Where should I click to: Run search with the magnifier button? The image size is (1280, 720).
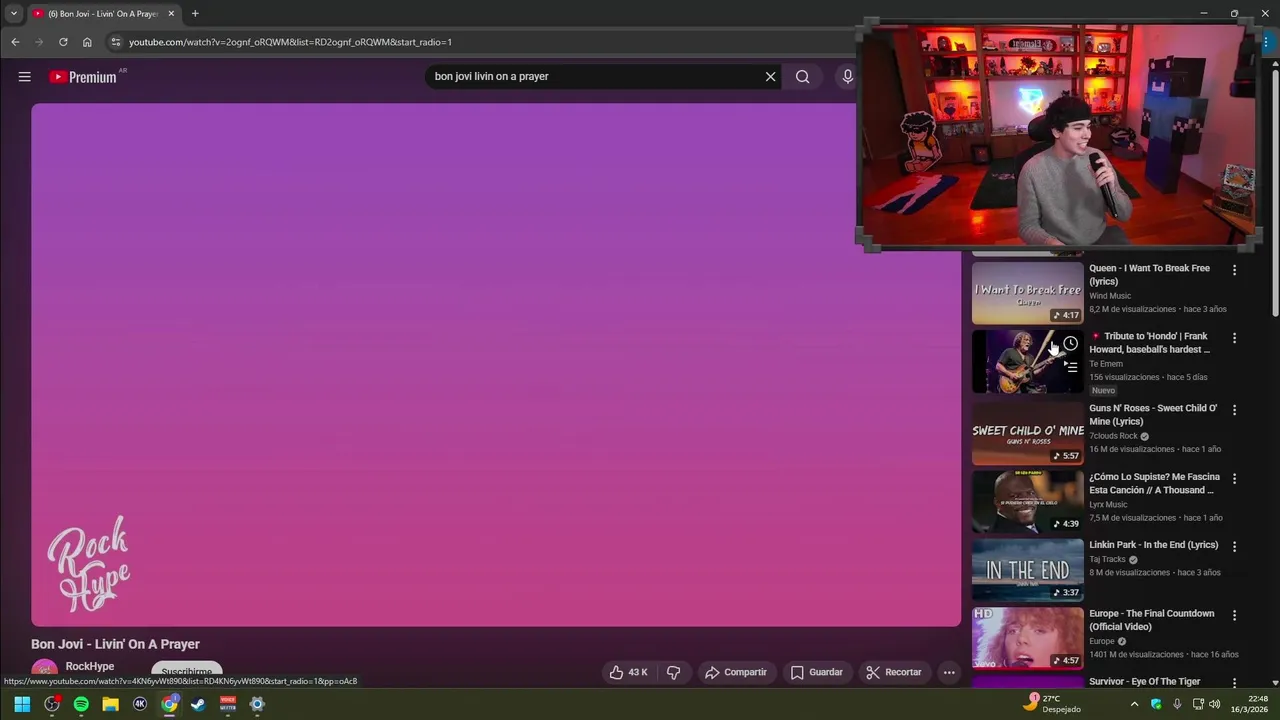tap(802, 77)
